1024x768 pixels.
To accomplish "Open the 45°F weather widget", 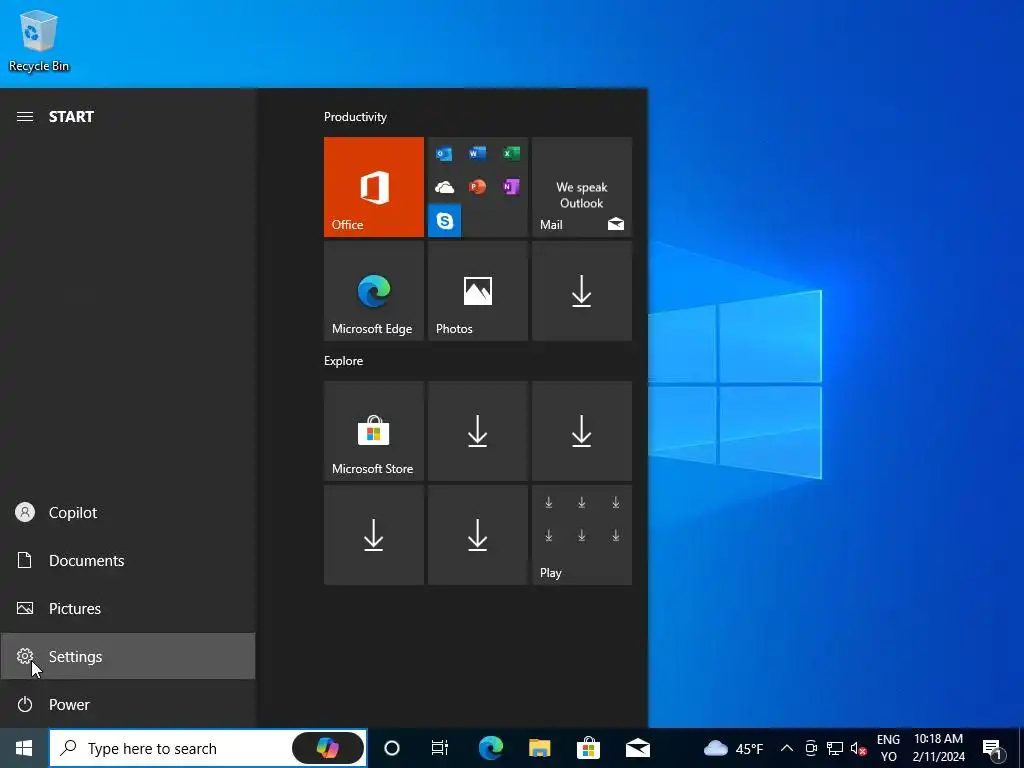I will tap(733, 748).
